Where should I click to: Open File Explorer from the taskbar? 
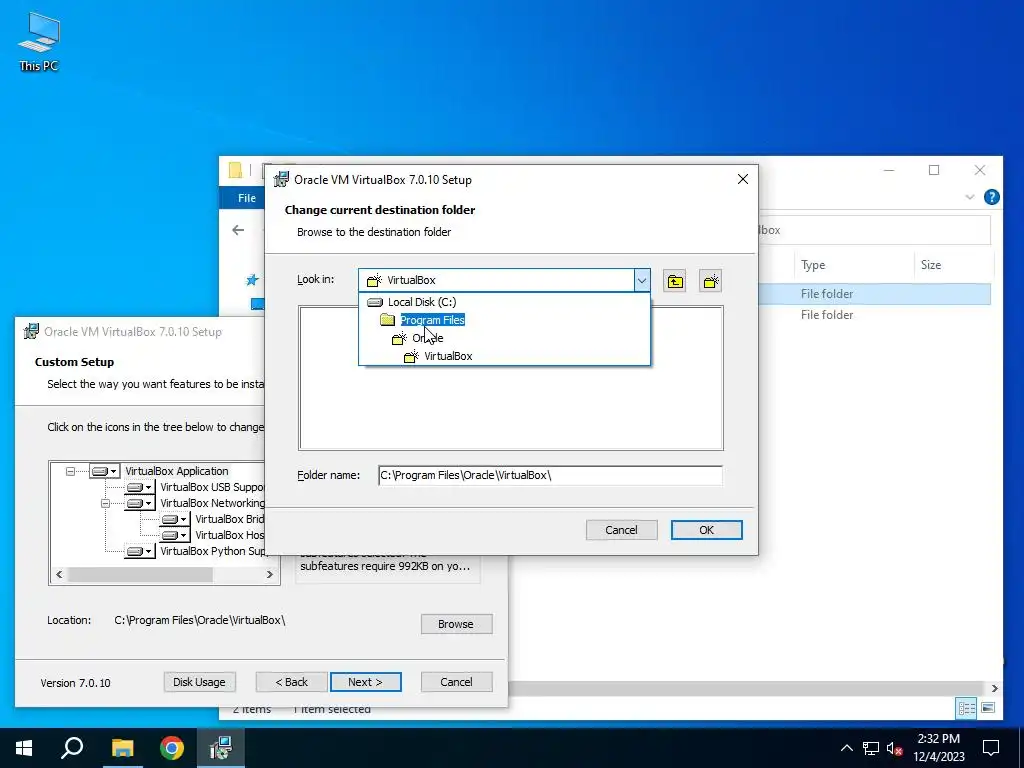122,748
